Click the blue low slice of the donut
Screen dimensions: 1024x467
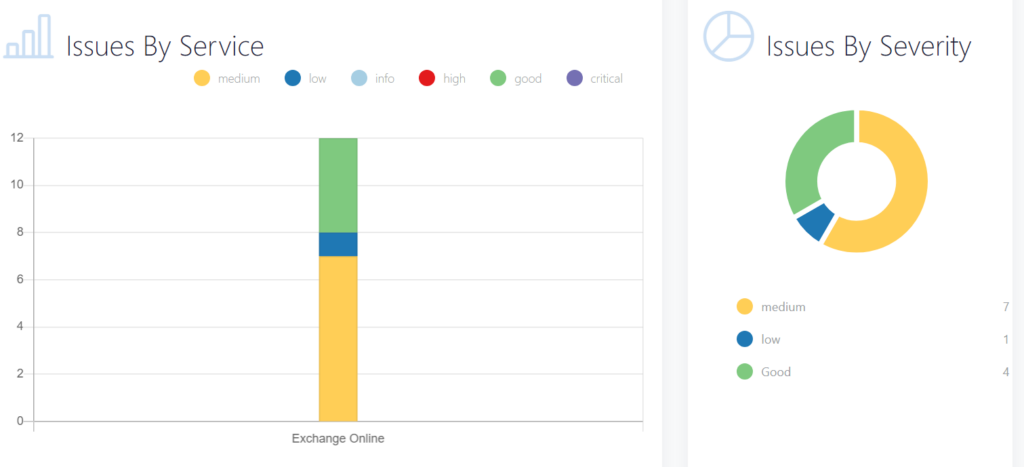click(815, 222)
